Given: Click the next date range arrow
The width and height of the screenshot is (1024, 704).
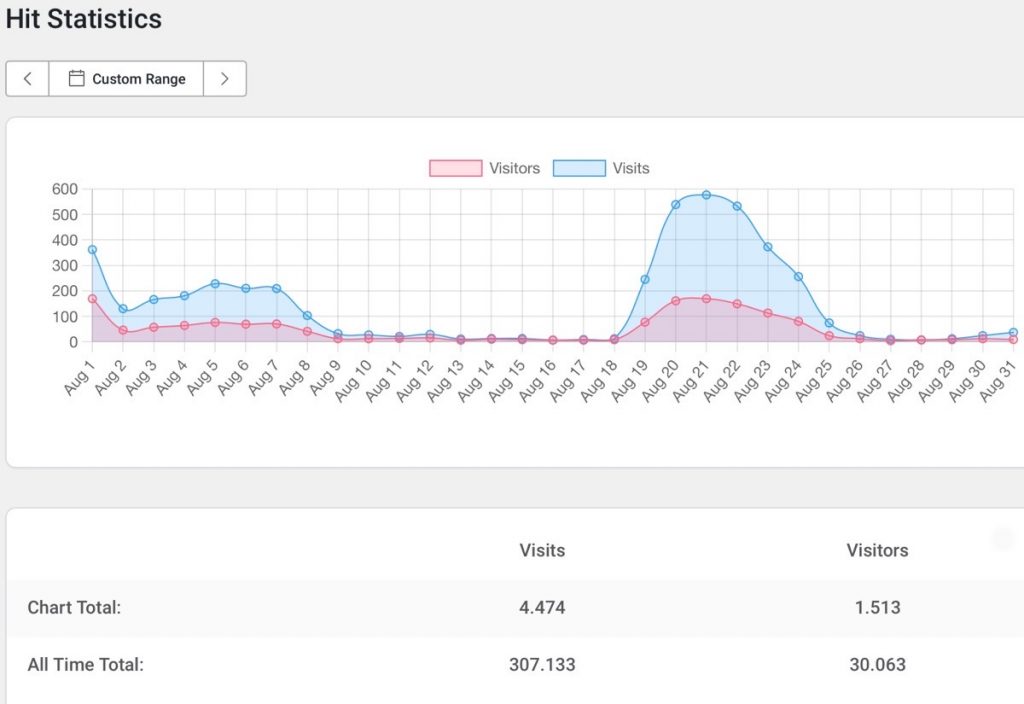Looking at the screenshot, I should click(x=224, y=79).
